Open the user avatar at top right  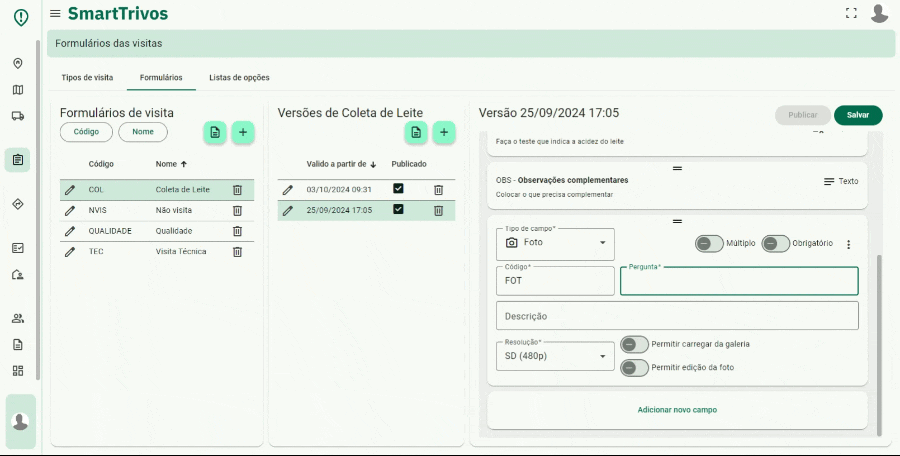(879, 13)
